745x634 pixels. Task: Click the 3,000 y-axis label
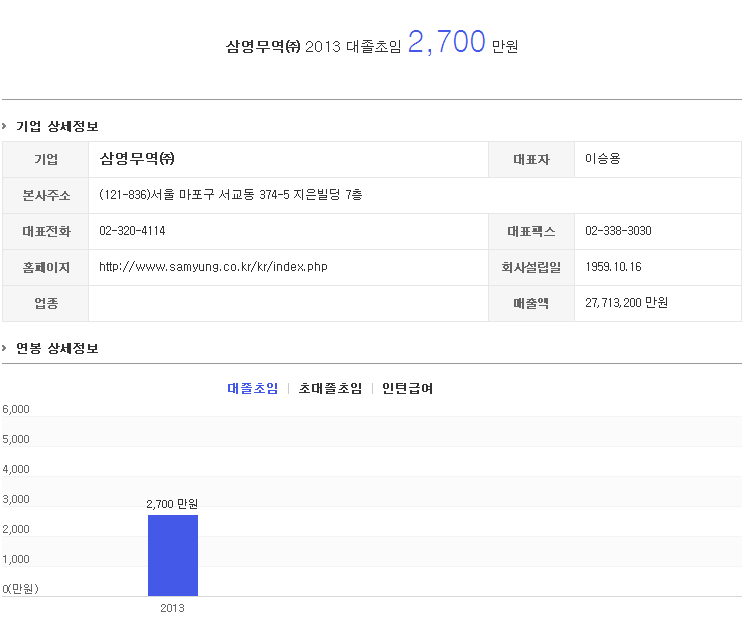click(16, 499)
